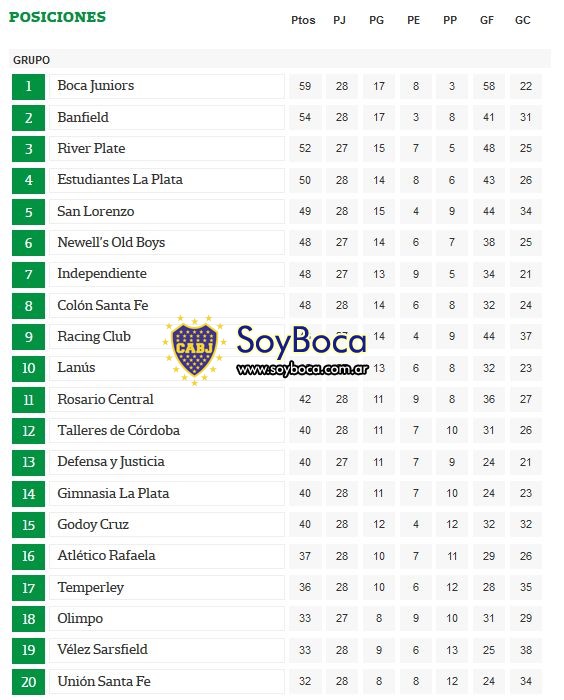This screenshot has width=564, height=700.
Task: Click the SoyBoca logo text
Action: (301, 341)
